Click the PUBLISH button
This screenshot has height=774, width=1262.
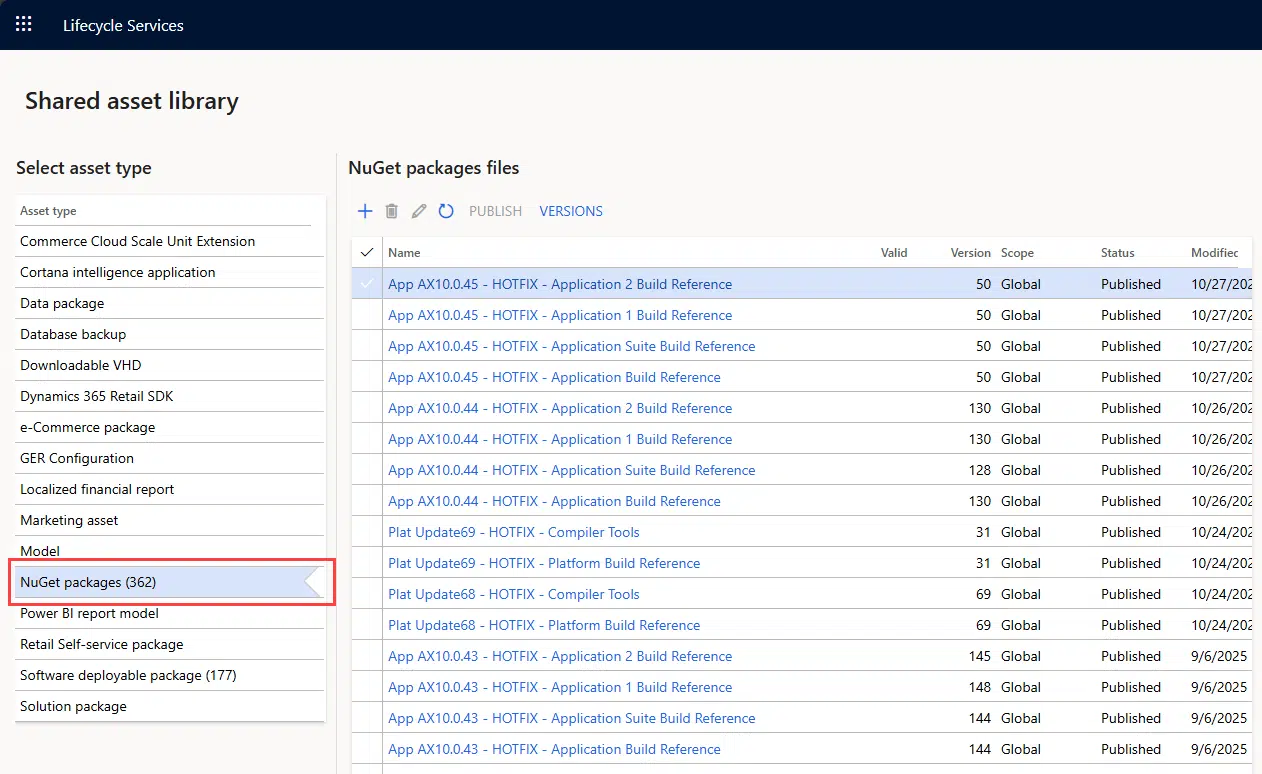[495, 211]
